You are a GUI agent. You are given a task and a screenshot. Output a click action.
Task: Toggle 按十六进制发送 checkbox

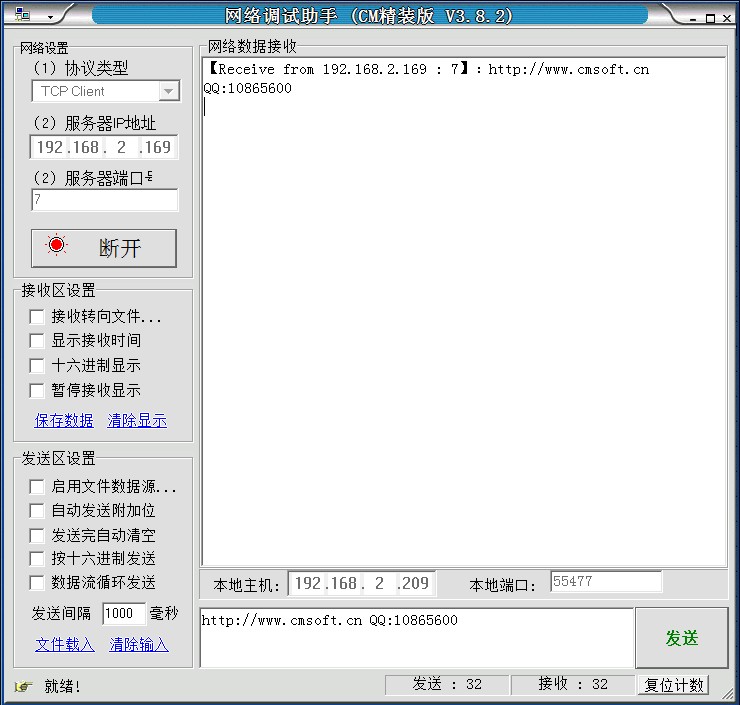tap(37, 559)
